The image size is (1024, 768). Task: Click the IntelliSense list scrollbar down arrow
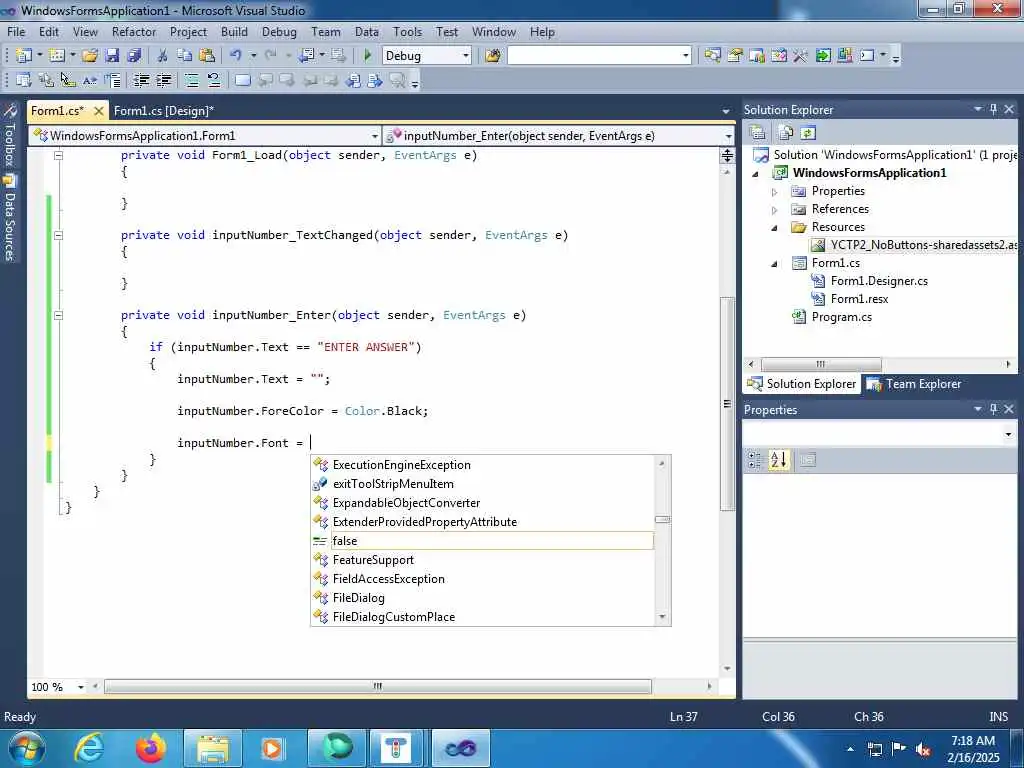click(x=662, y=616)
